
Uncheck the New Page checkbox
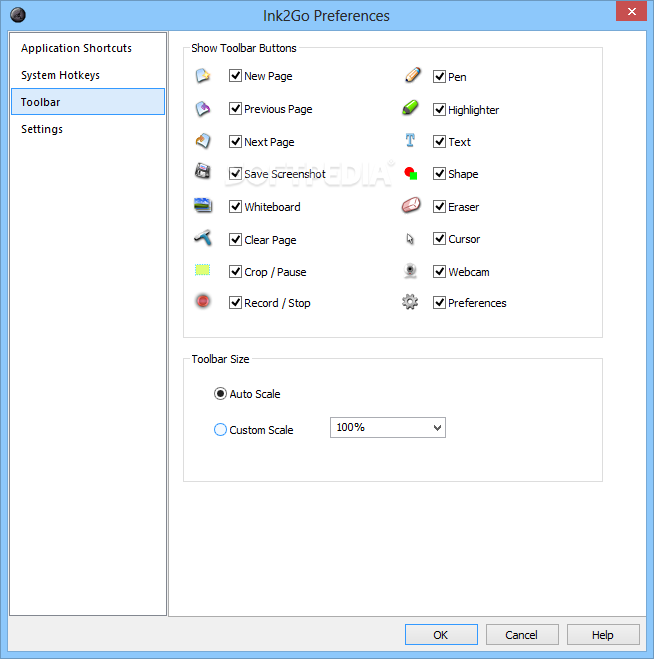[235, 76]
